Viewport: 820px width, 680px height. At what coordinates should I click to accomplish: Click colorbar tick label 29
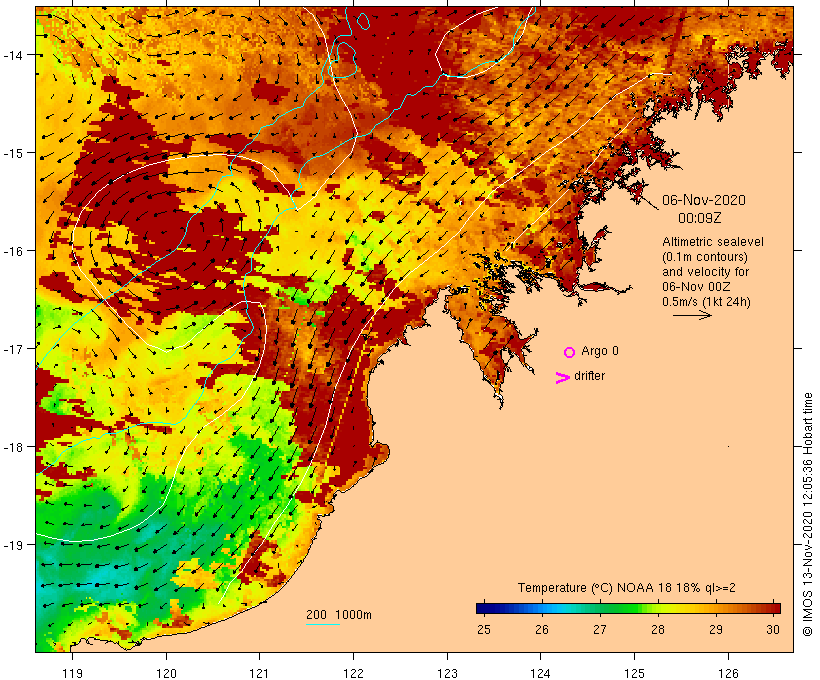(716, 629)
